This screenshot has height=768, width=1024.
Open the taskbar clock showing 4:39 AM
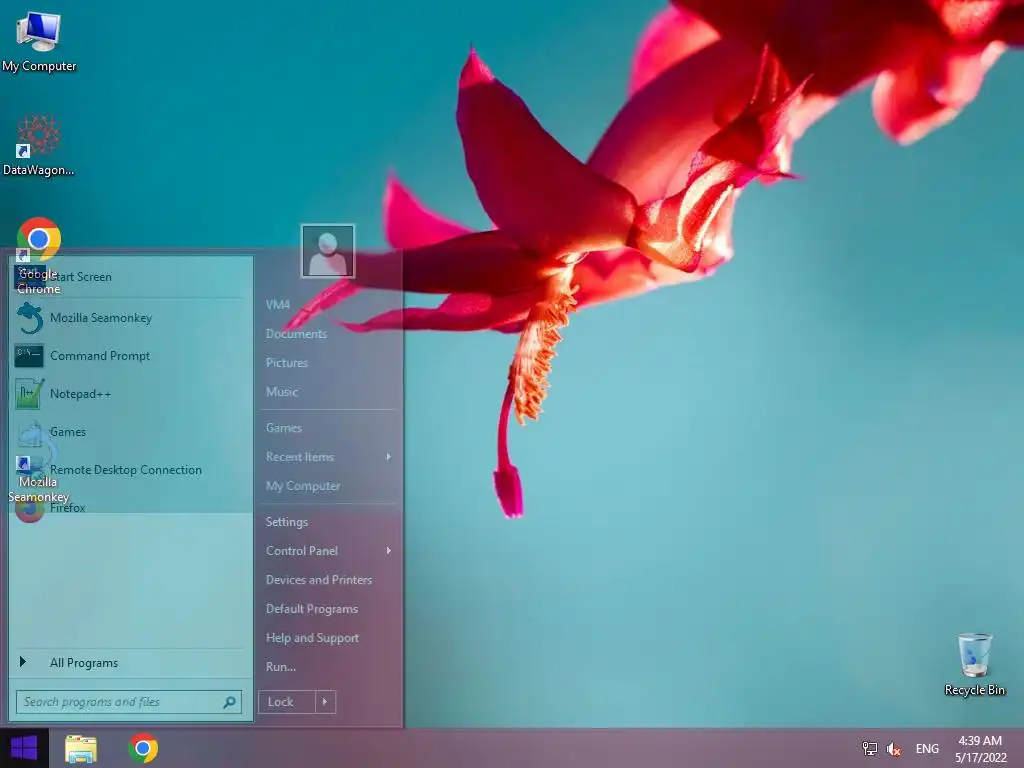980,749
